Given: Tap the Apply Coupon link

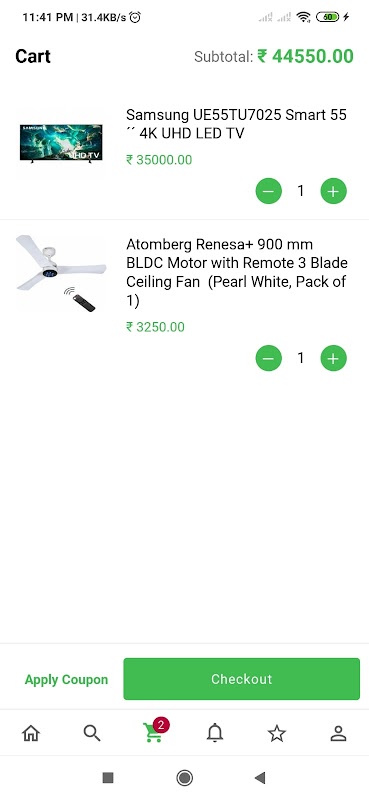Looking at the screenshot, I should point(66,680).
